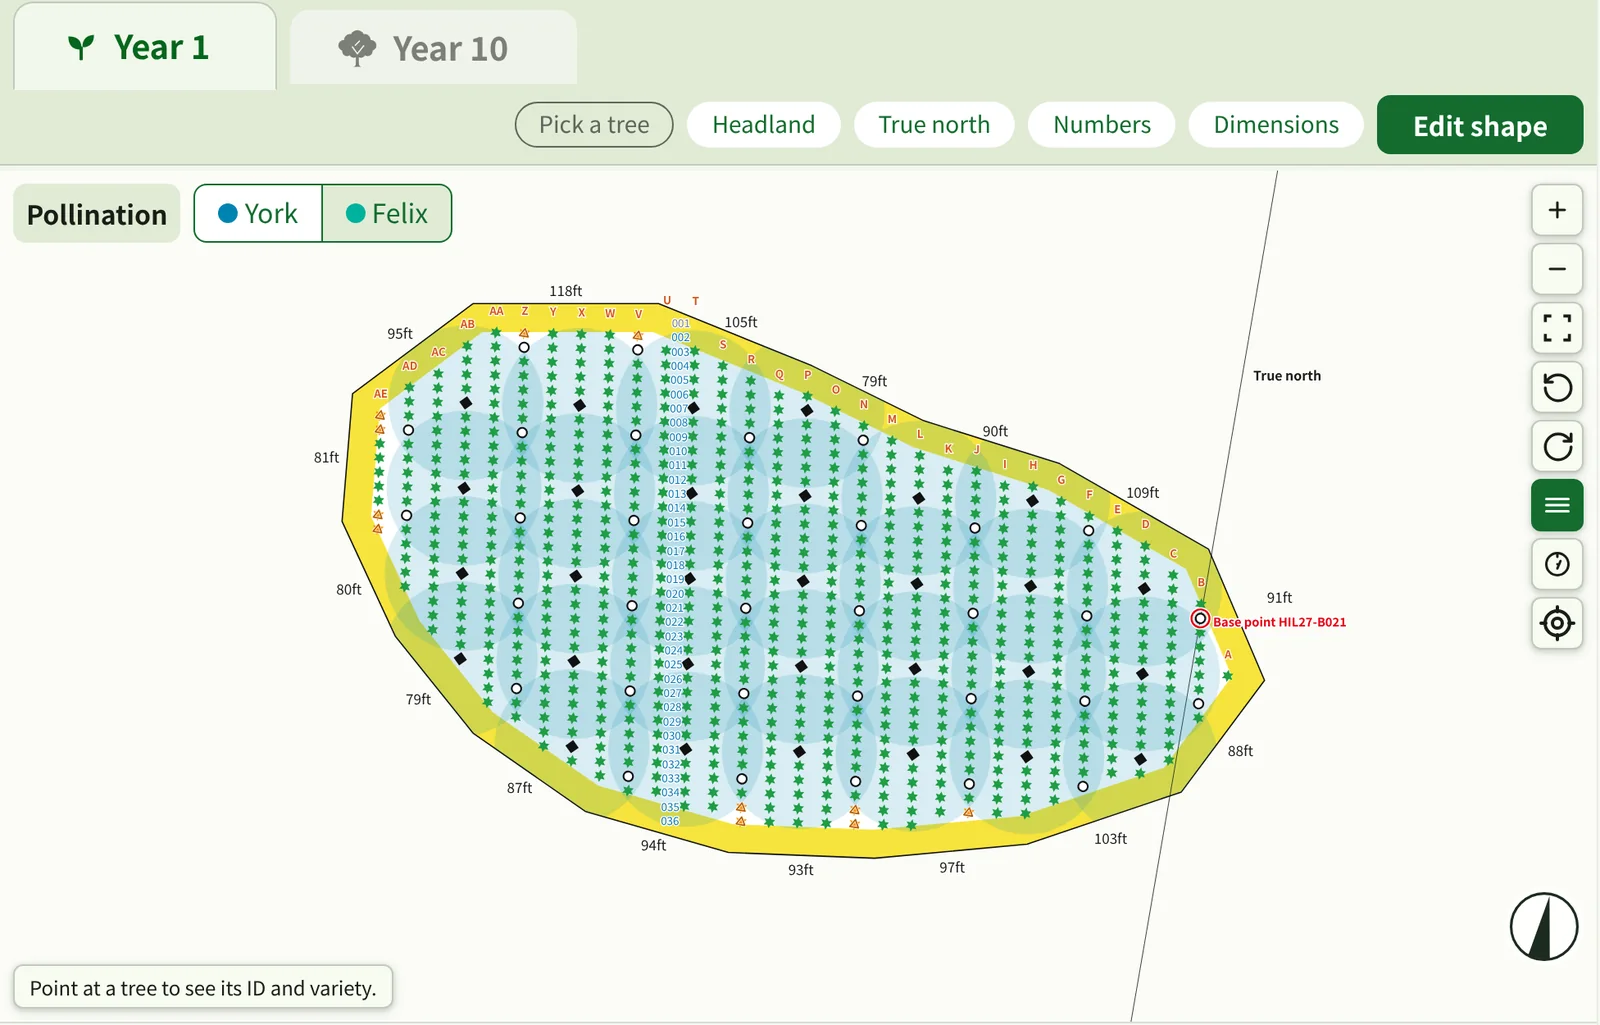This screenshot has width=1600, height=1025.
Task: Zoom out with the minus icon
Action: click(x=1557, y=269)
